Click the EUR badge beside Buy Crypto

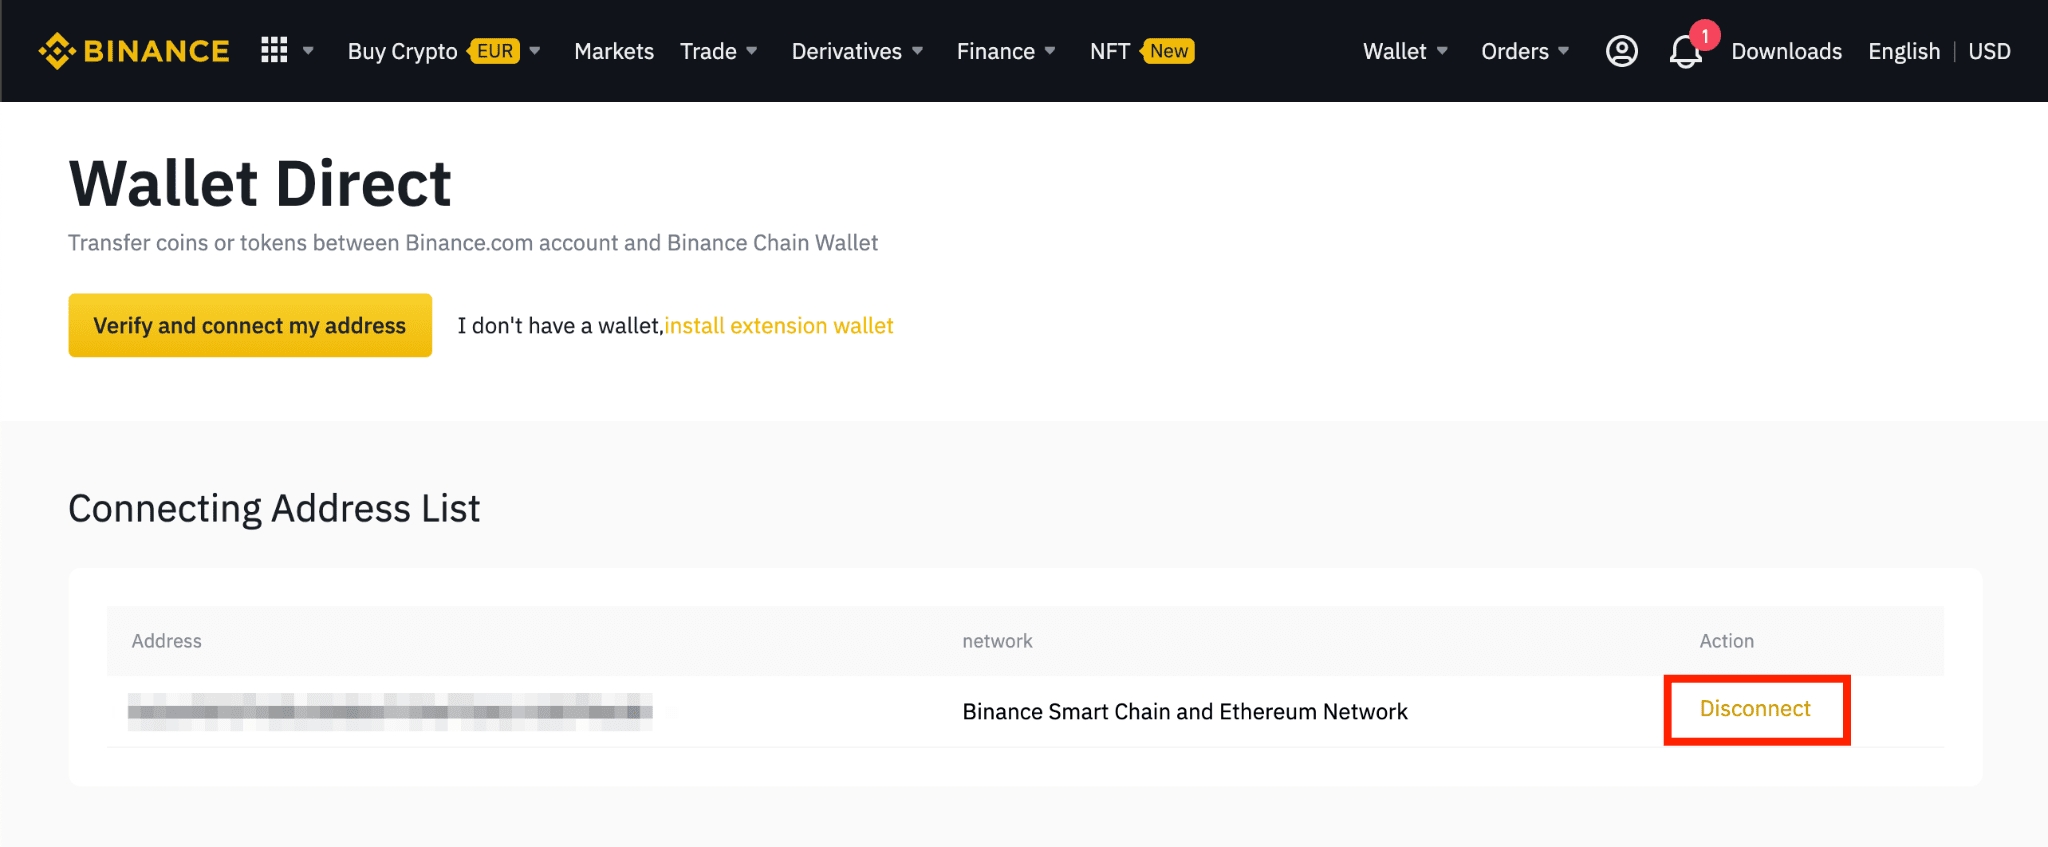tap(495, 51)
